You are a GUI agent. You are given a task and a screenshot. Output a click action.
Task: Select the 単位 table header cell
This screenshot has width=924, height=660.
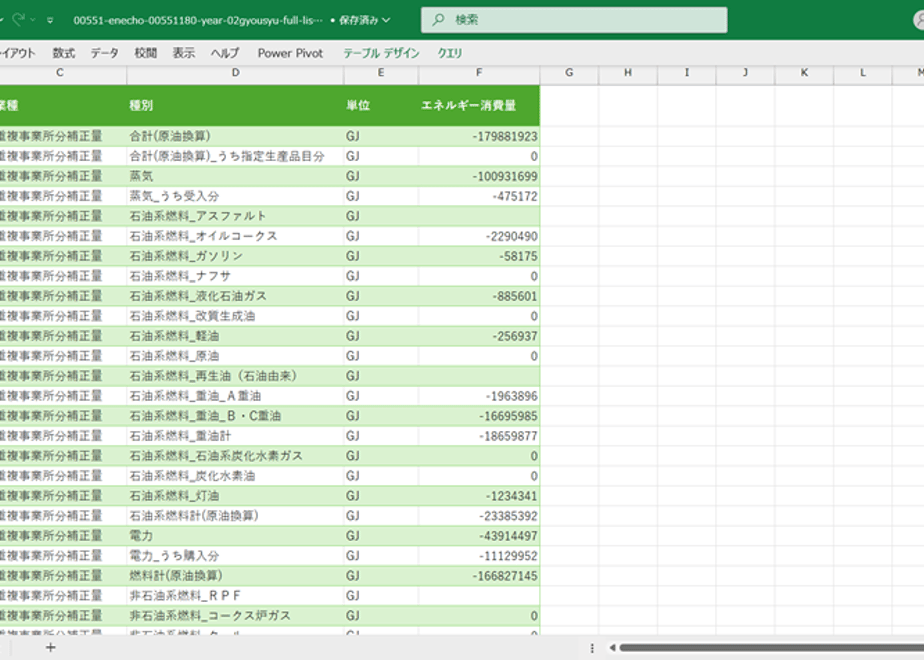click(381, 105)
